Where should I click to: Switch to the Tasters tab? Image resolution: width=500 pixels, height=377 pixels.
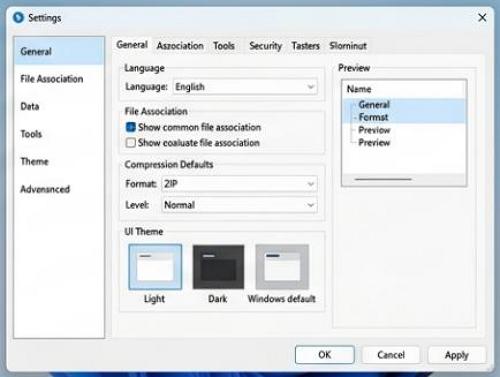click(305, 46)
